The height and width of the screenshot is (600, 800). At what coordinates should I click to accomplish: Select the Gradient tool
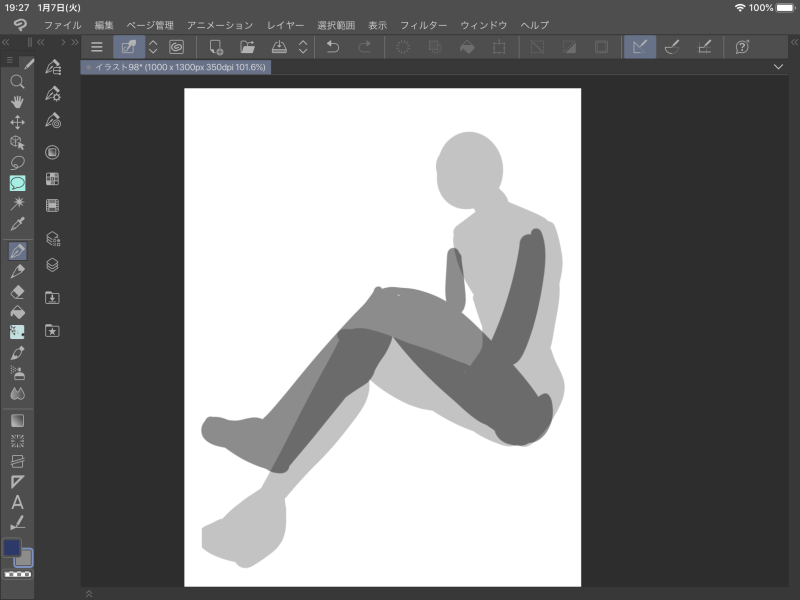coord(17,421)
